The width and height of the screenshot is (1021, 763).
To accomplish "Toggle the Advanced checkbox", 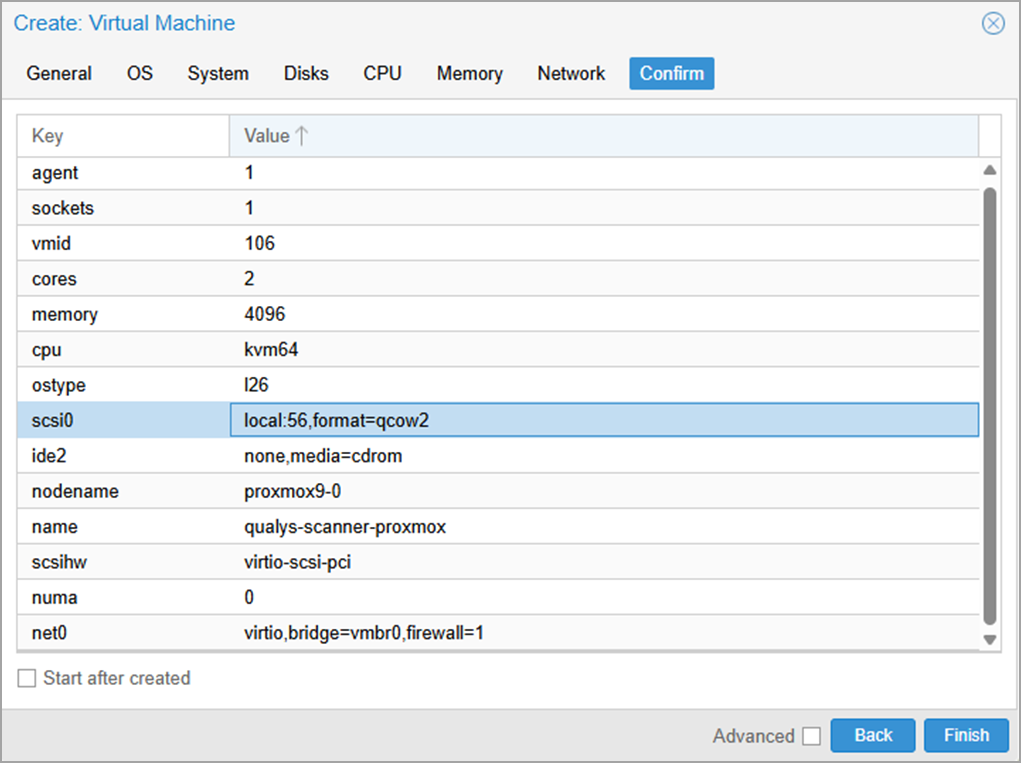I will point(811,736).
